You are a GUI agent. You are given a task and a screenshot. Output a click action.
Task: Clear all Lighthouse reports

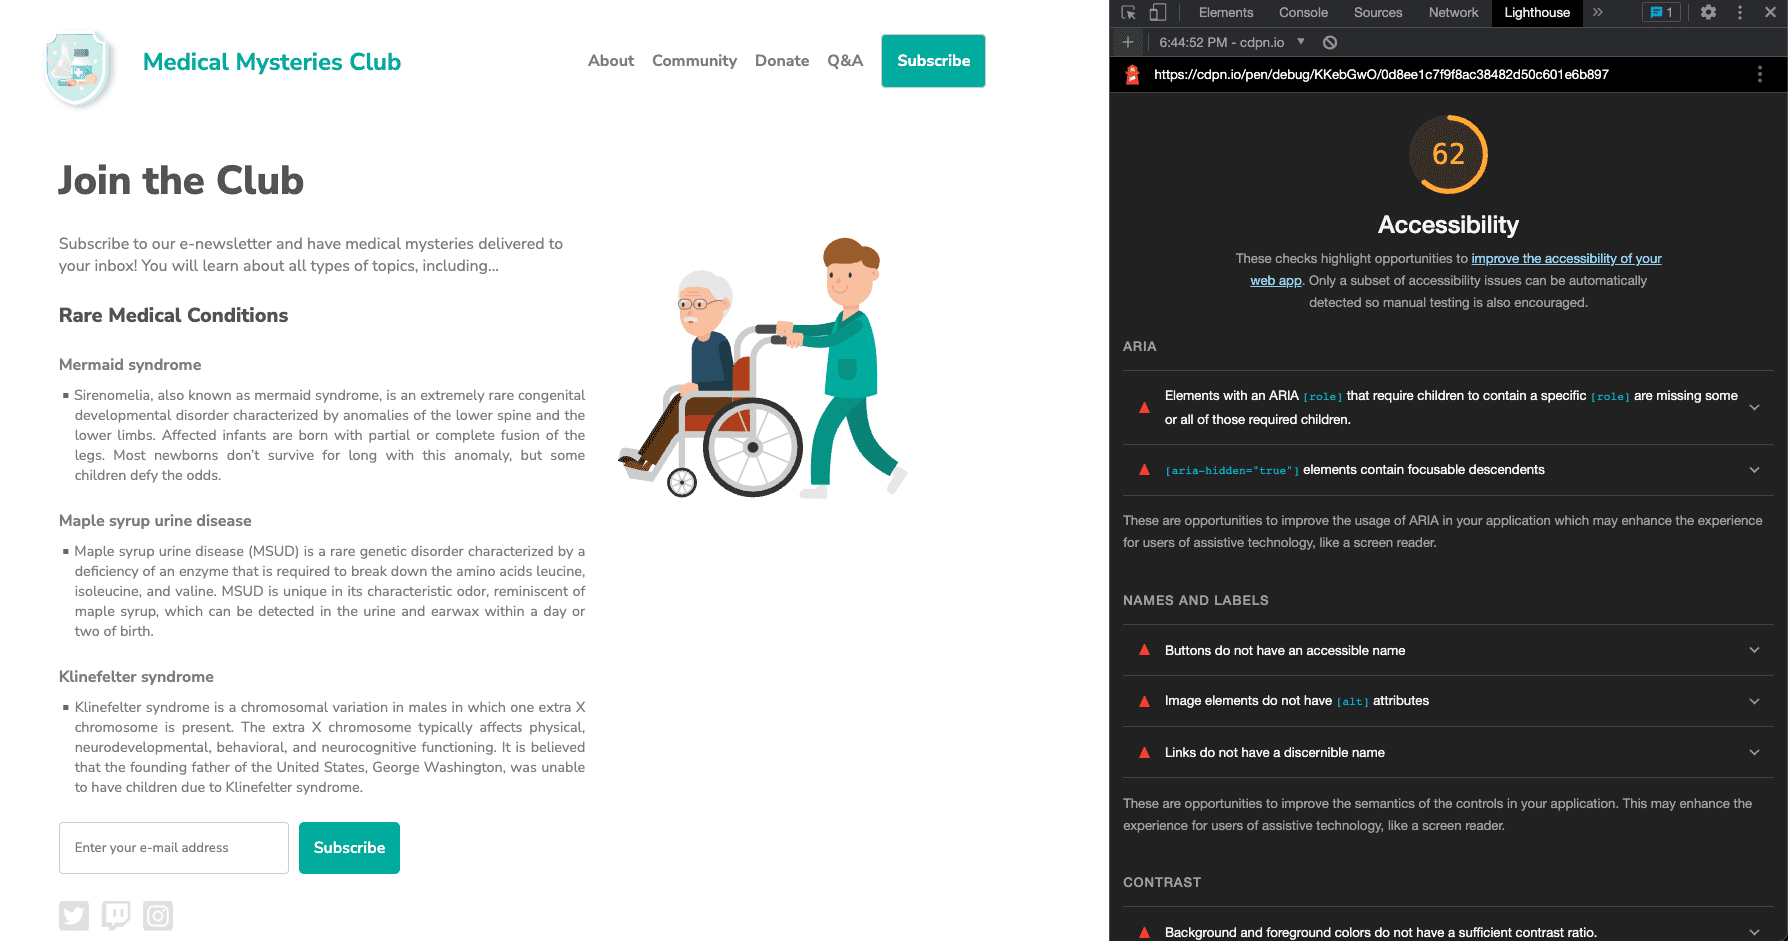pos(1330,42)
